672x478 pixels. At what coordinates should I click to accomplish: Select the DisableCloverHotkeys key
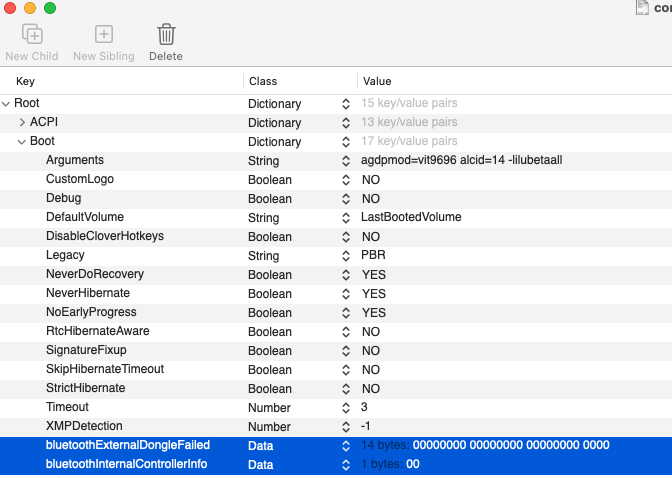click(x=105, y=236)
